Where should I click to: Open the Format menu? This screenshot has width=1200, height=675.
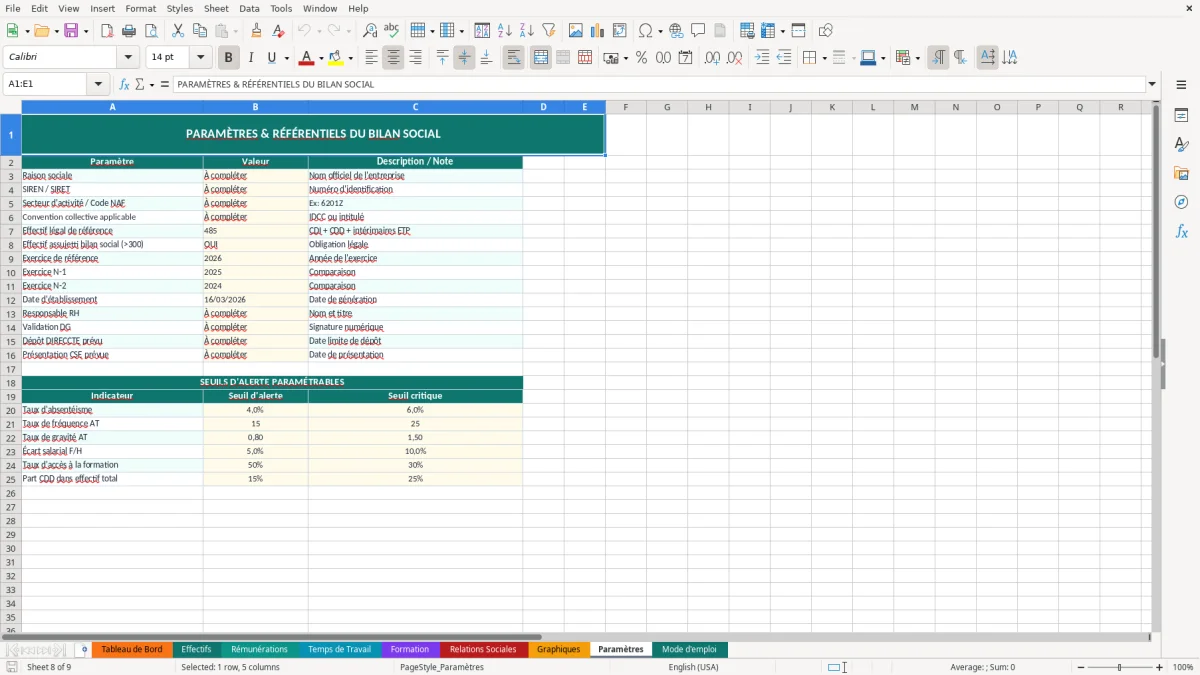[x=140, y=8]
